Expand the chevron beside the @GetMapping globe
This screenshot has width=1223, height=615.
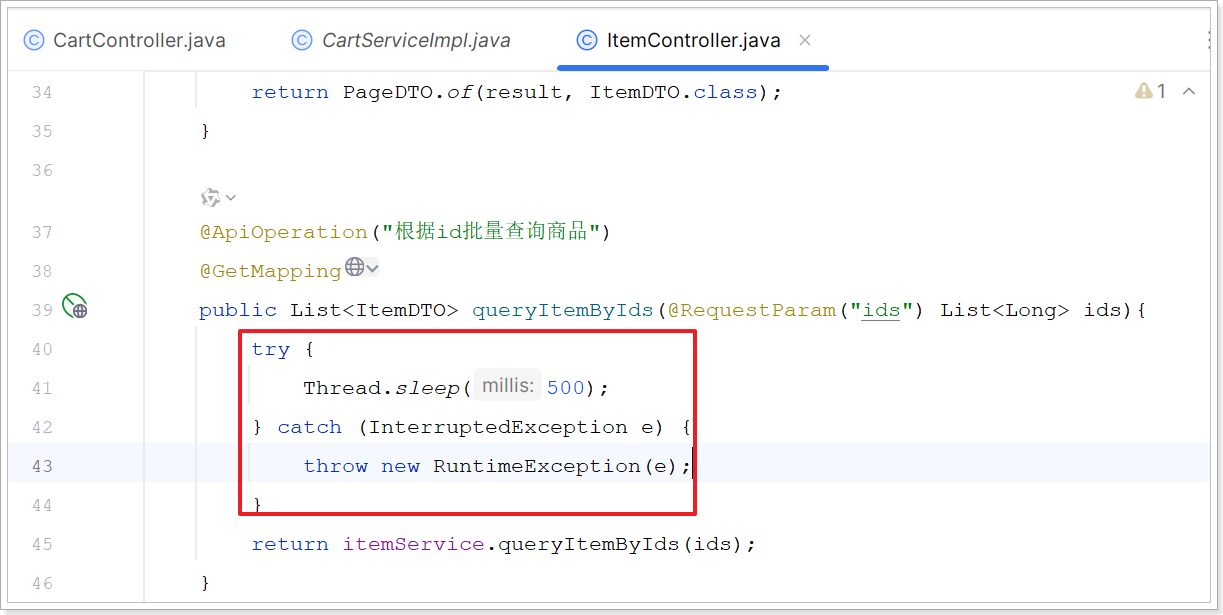tap(372, 268)
